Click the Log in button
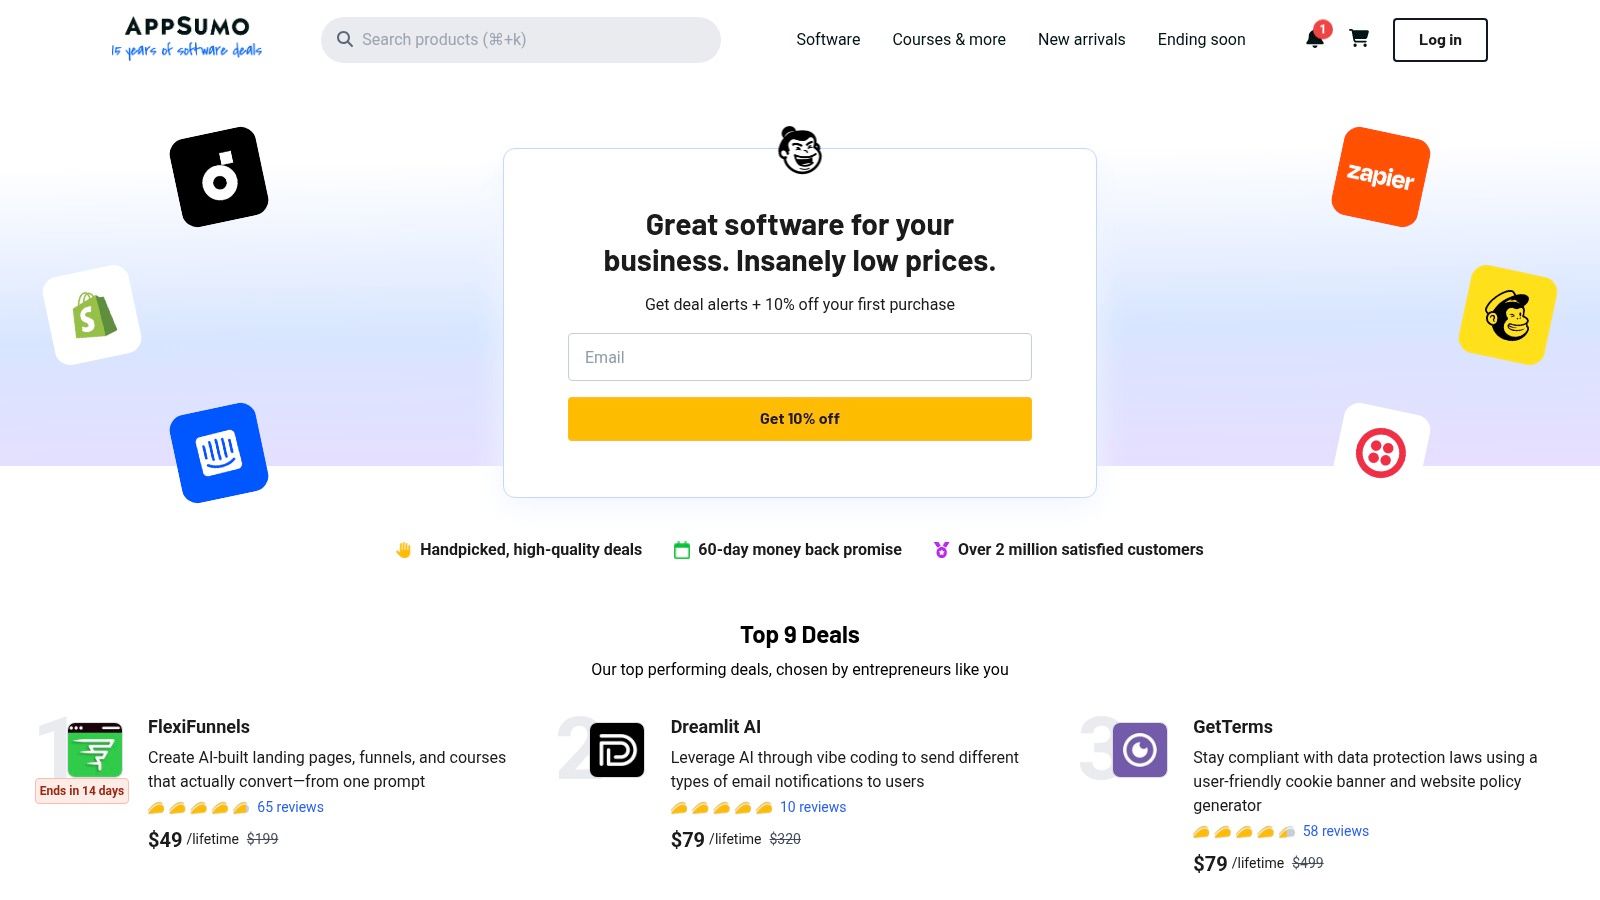The width and height of the screenshot is (1600, 900). pos(1439,39)
